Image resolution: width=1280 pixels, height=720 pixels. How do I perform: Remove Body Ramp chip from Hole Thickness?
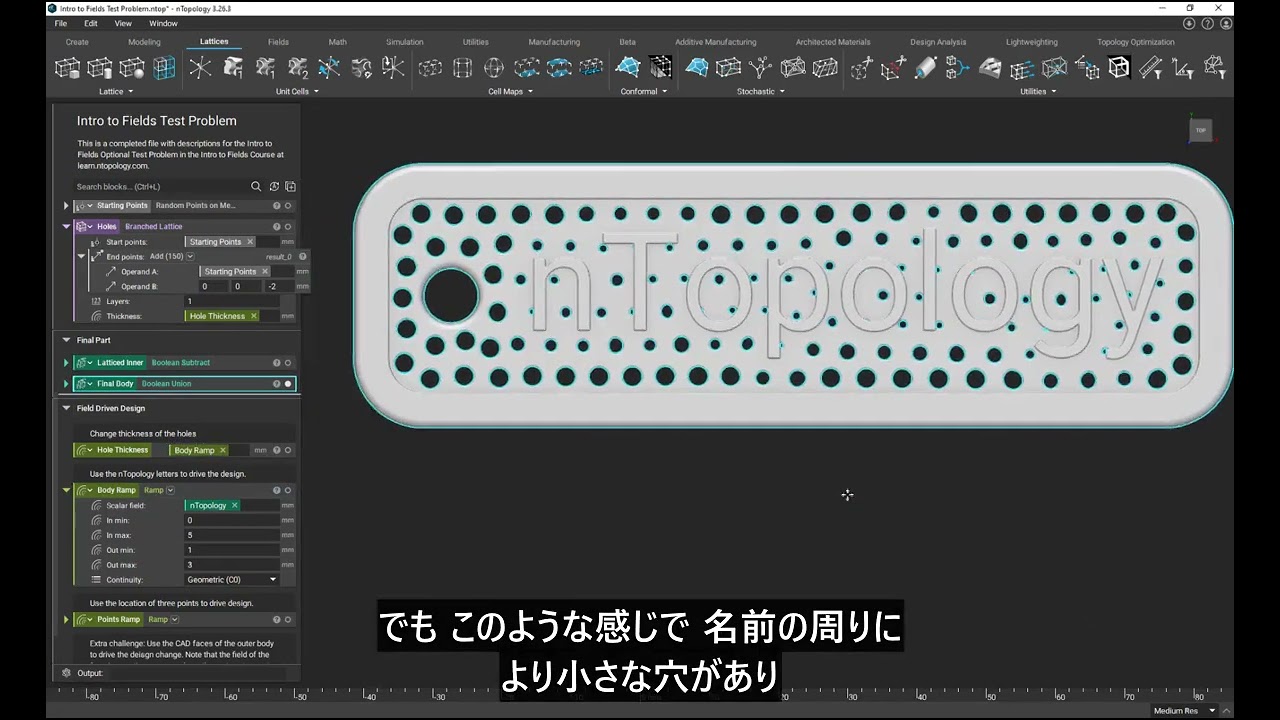222,450
